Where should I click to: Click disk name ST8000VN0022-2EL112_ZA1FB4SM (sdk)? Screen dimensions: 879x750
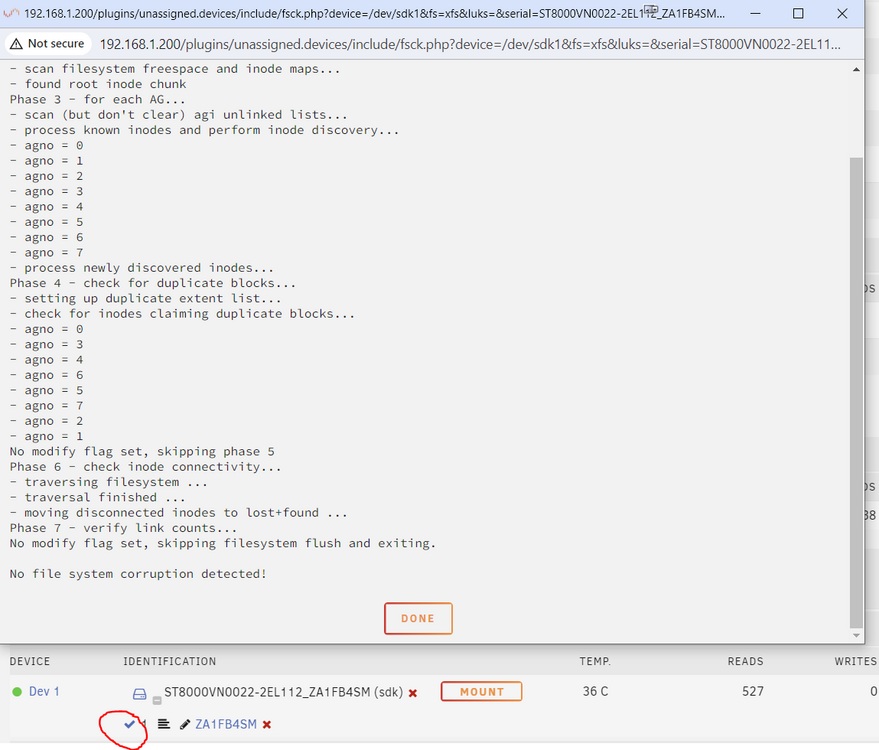(x=284, y=692)
